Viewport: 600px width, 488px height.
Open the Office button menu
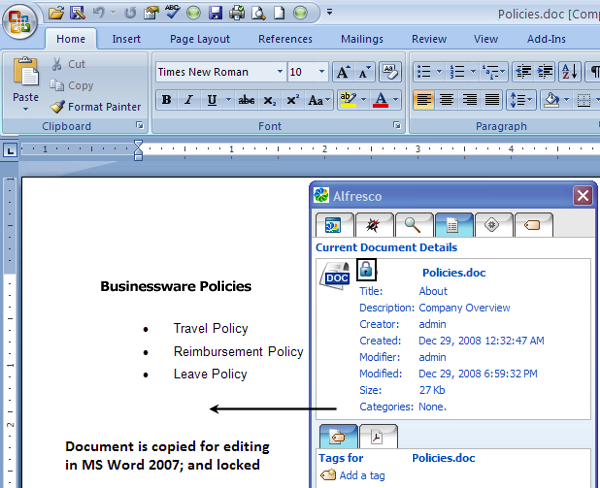(20, 21)
